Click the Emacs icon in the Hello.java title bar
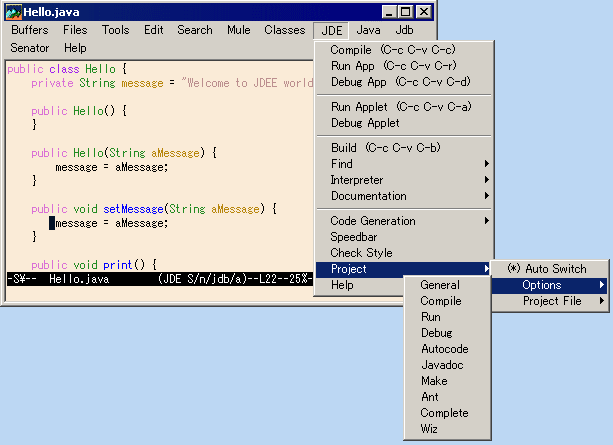 (13, 12)
